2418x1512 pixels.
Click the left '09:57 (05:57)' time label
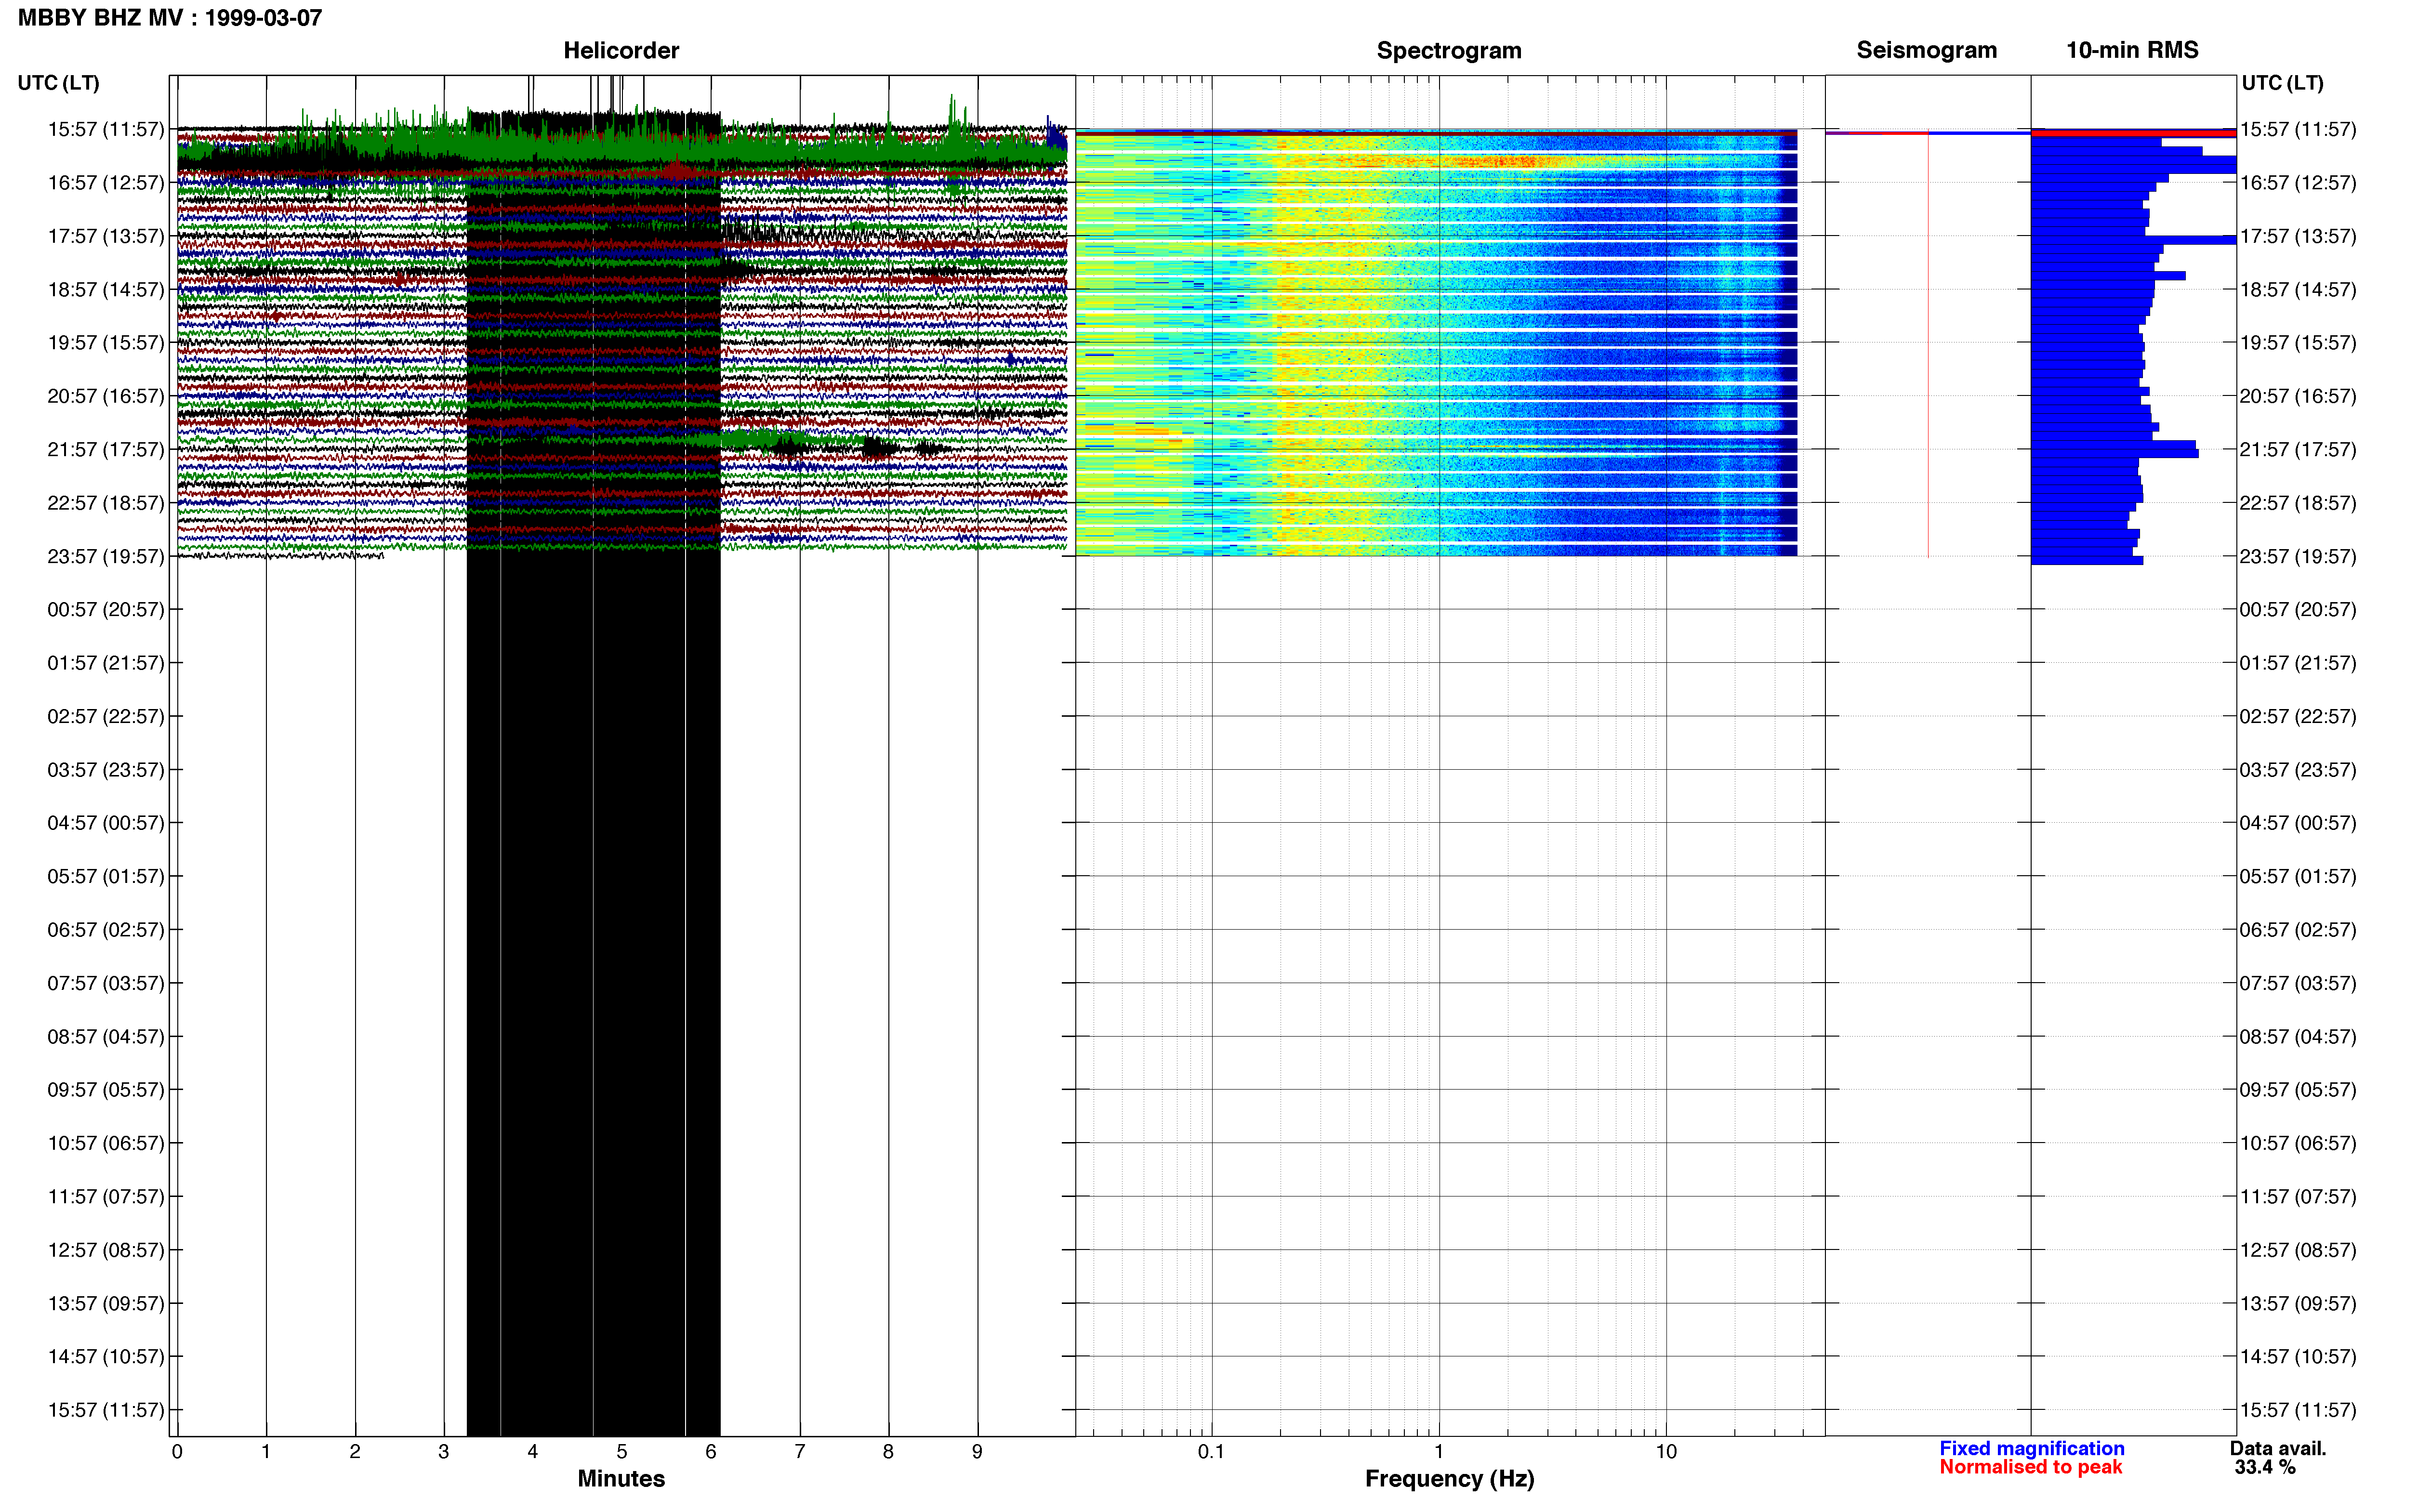[x=105, y=1090]
